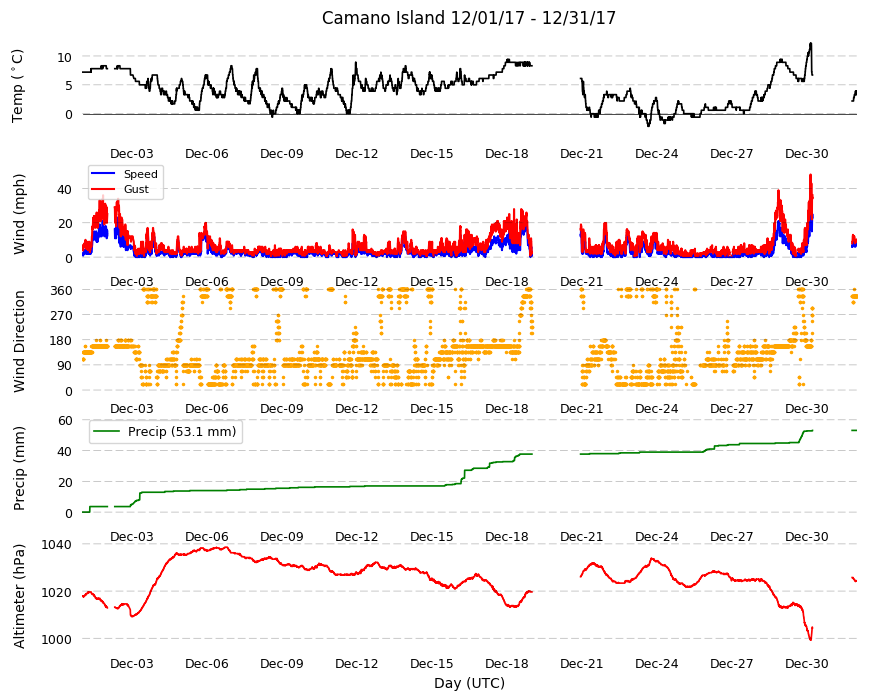
Task: Click the Wind Direction axis label
Action: (19, 341)
